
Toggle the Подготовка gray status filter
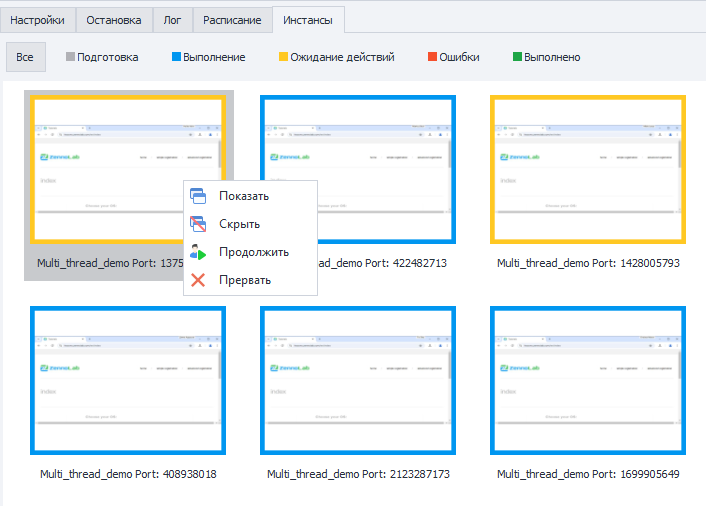tap(102, 57)
